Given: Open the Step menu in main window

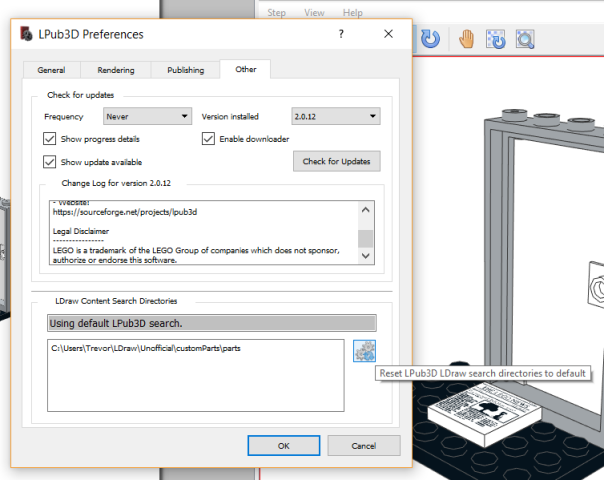Looking at the screenshot, I should pos(277,13).
